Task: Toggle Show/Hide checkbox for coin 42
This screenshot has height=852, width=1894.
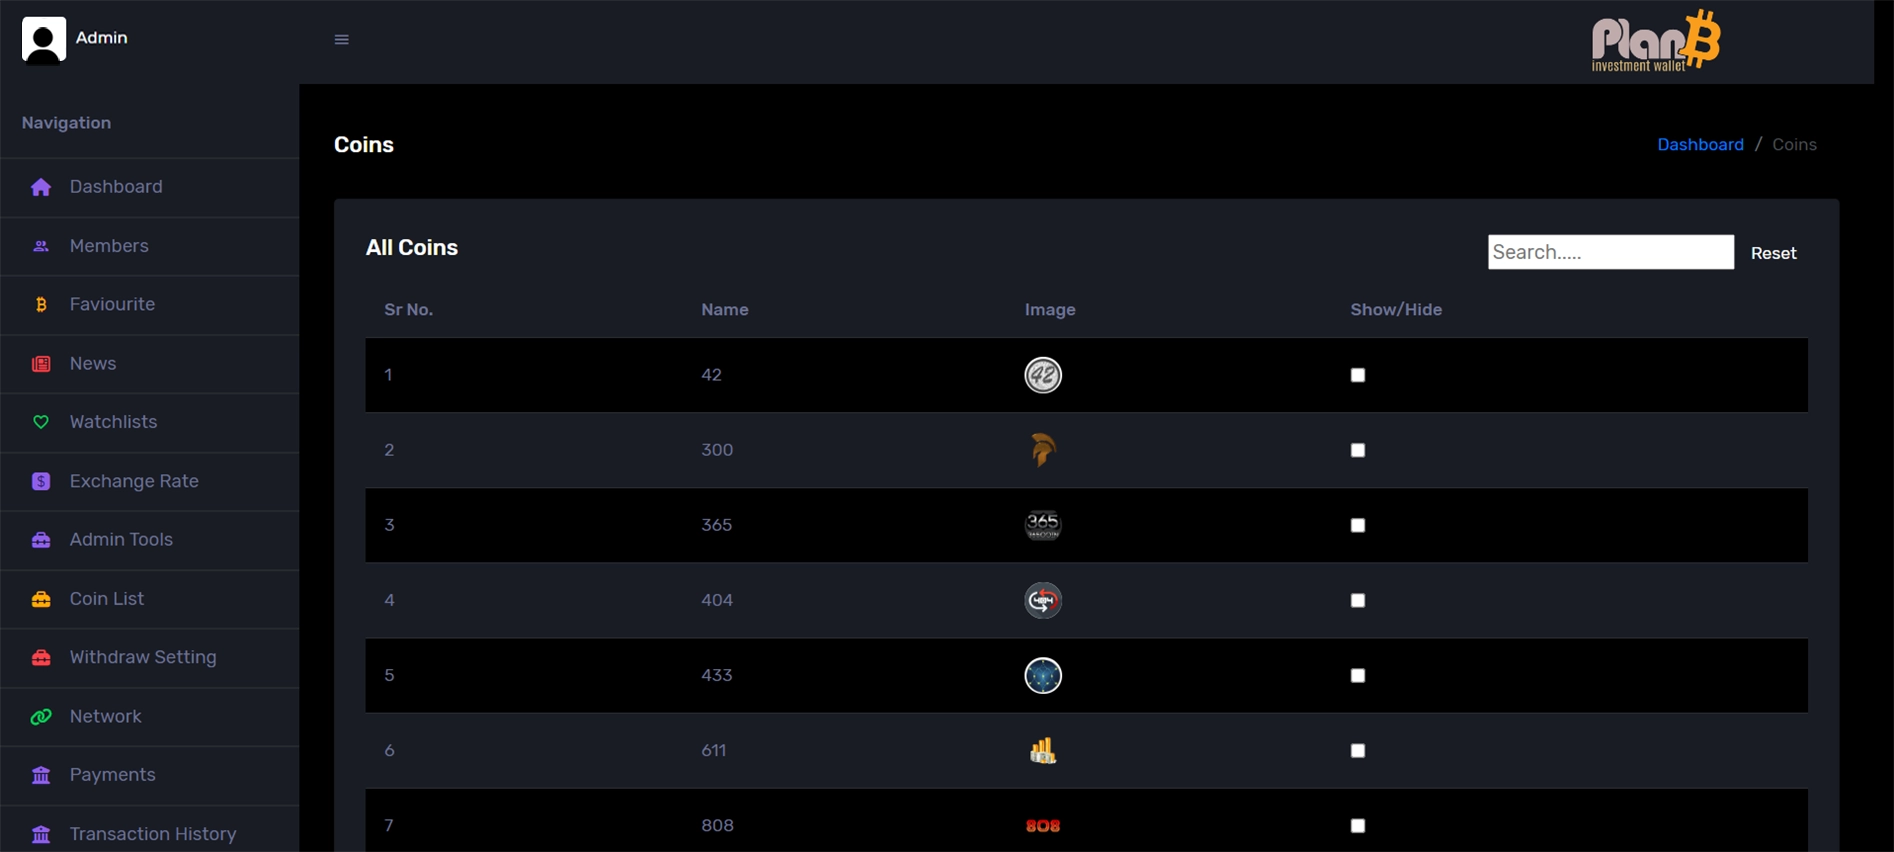Action: point(1358,375)
